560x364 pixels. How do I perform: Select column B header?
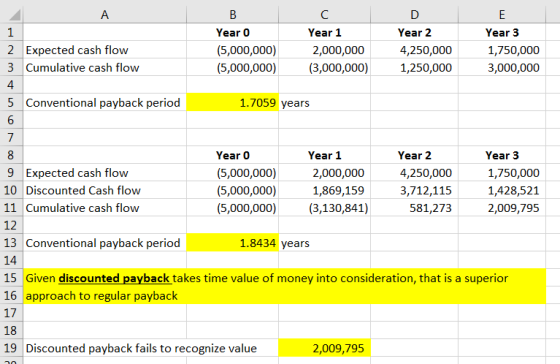[232, 15]
